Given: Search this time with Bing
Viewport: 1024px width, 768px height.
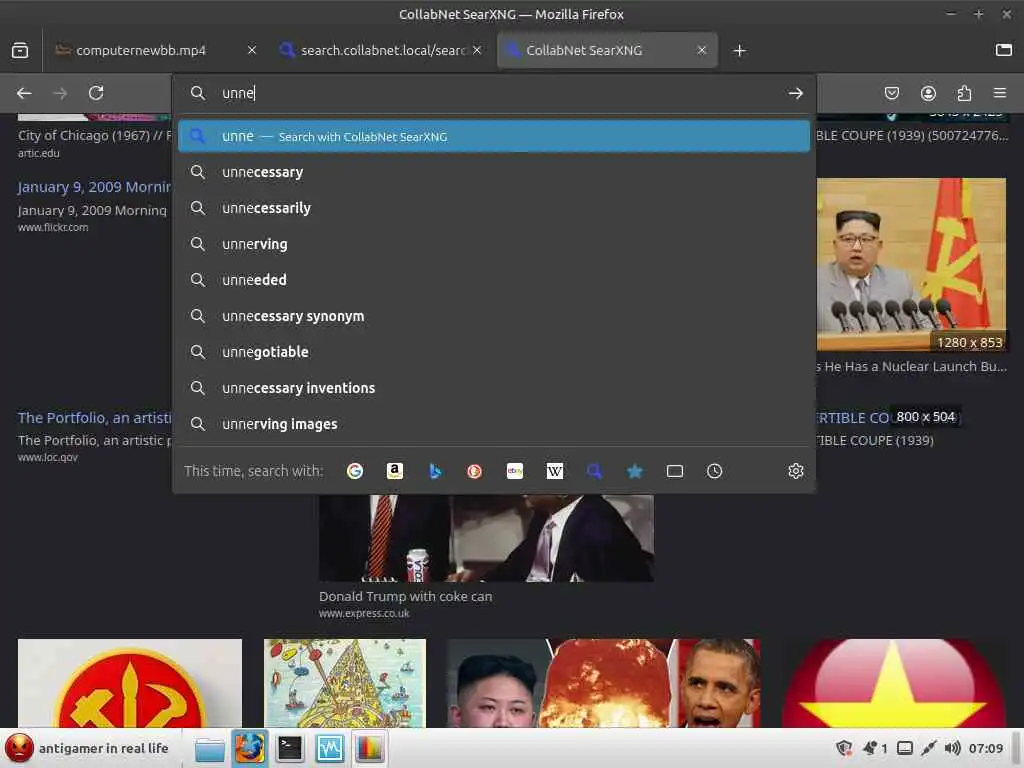Looking at the screenshot, I should [435, 471].
